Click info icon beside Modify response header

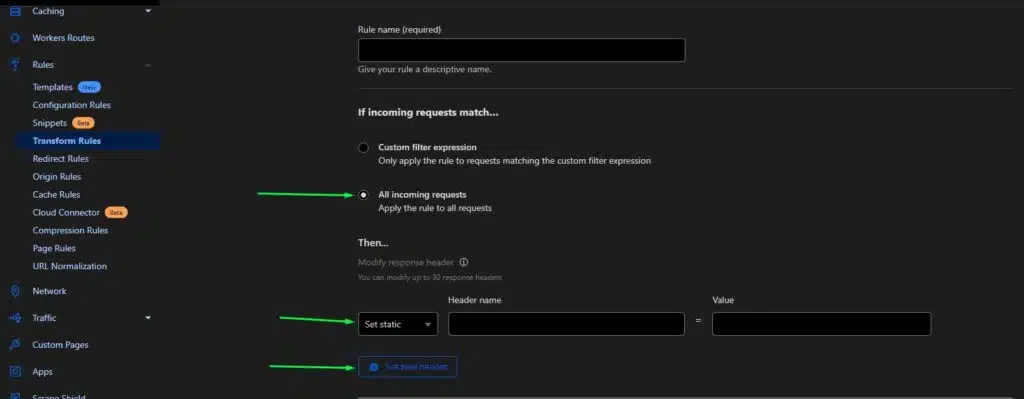click(464, 263)
